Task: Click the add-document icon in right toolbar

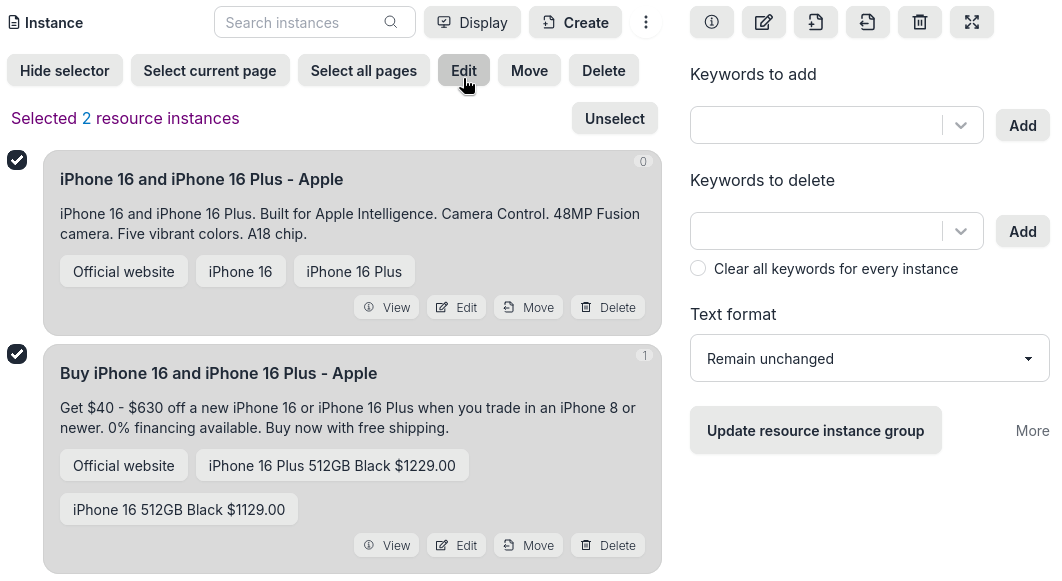Action: point(816,22)
